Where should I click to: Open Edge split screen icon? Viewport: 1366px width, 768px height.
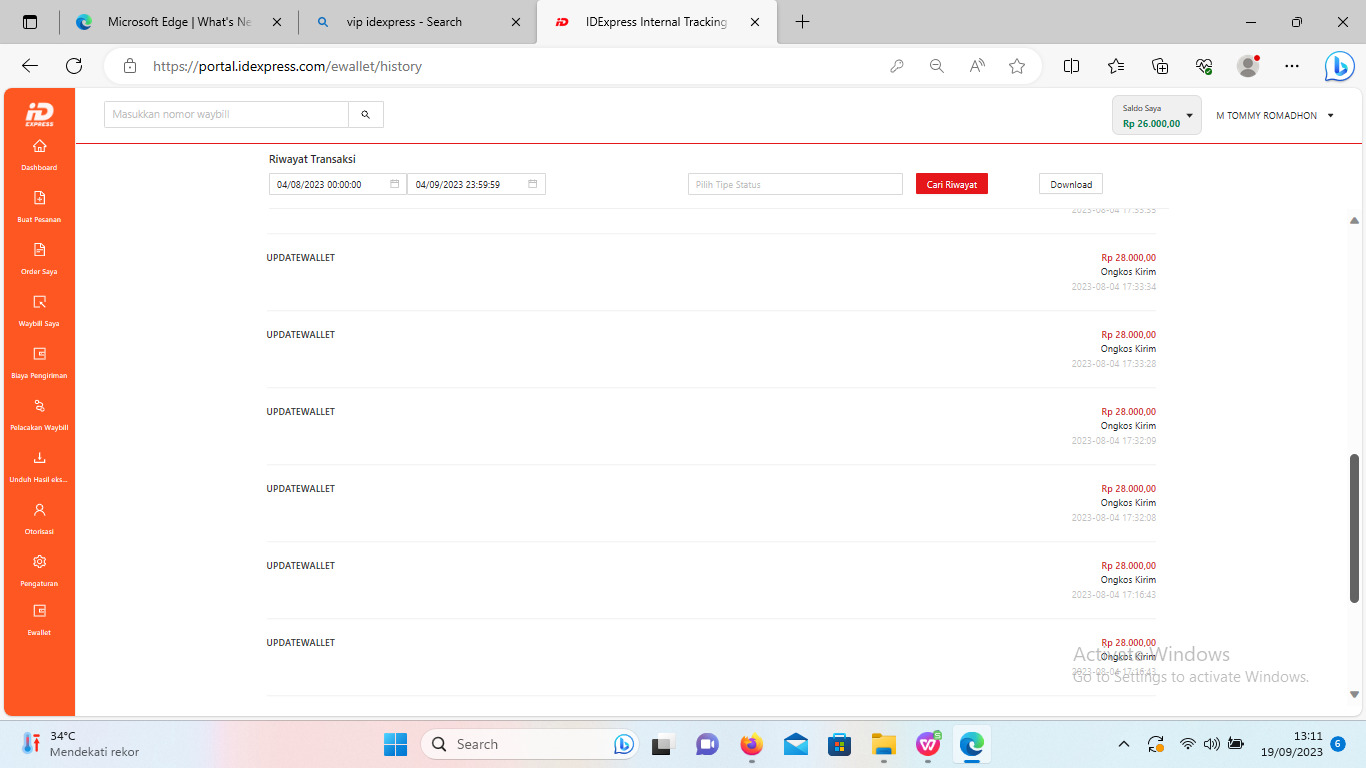pyautogui.click(x=1072, y=66)
